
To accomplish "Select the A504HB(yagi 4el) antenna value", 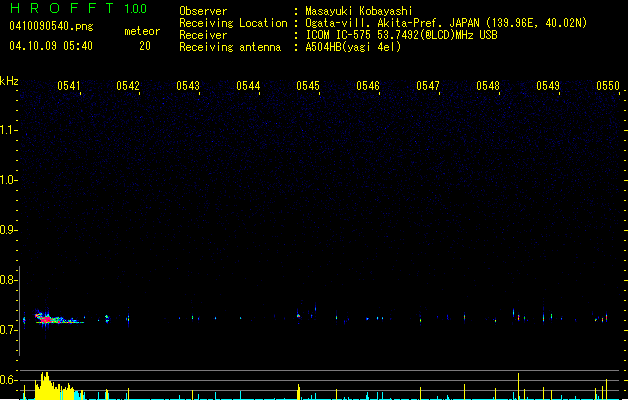I will 353,47.
